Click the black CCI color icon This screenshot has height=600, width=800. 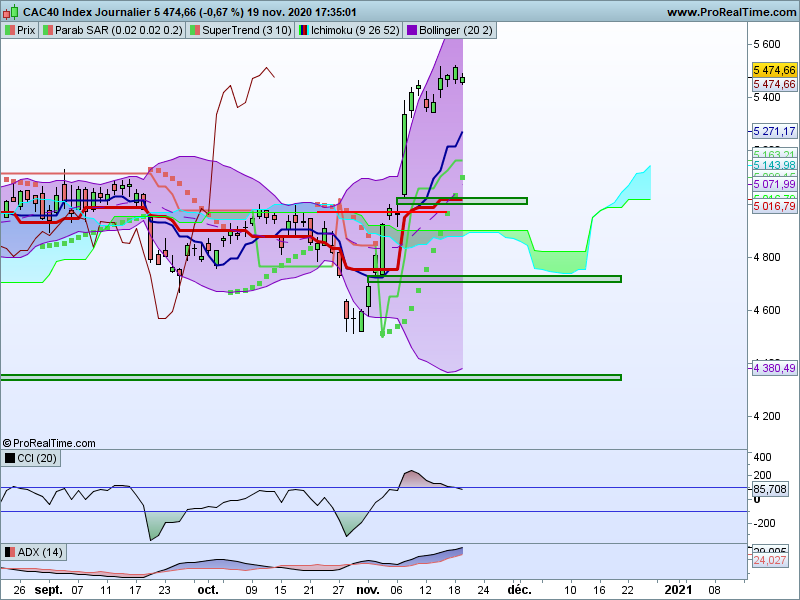10,458
